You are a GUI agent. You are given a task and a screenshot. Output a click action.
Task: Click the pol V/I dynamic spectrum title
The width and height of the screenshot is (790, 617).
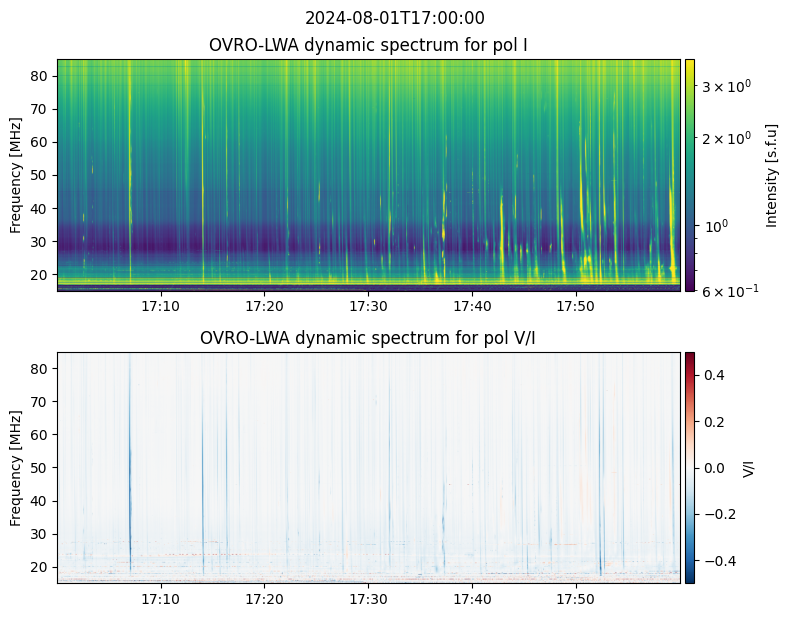tap(368, 338)
